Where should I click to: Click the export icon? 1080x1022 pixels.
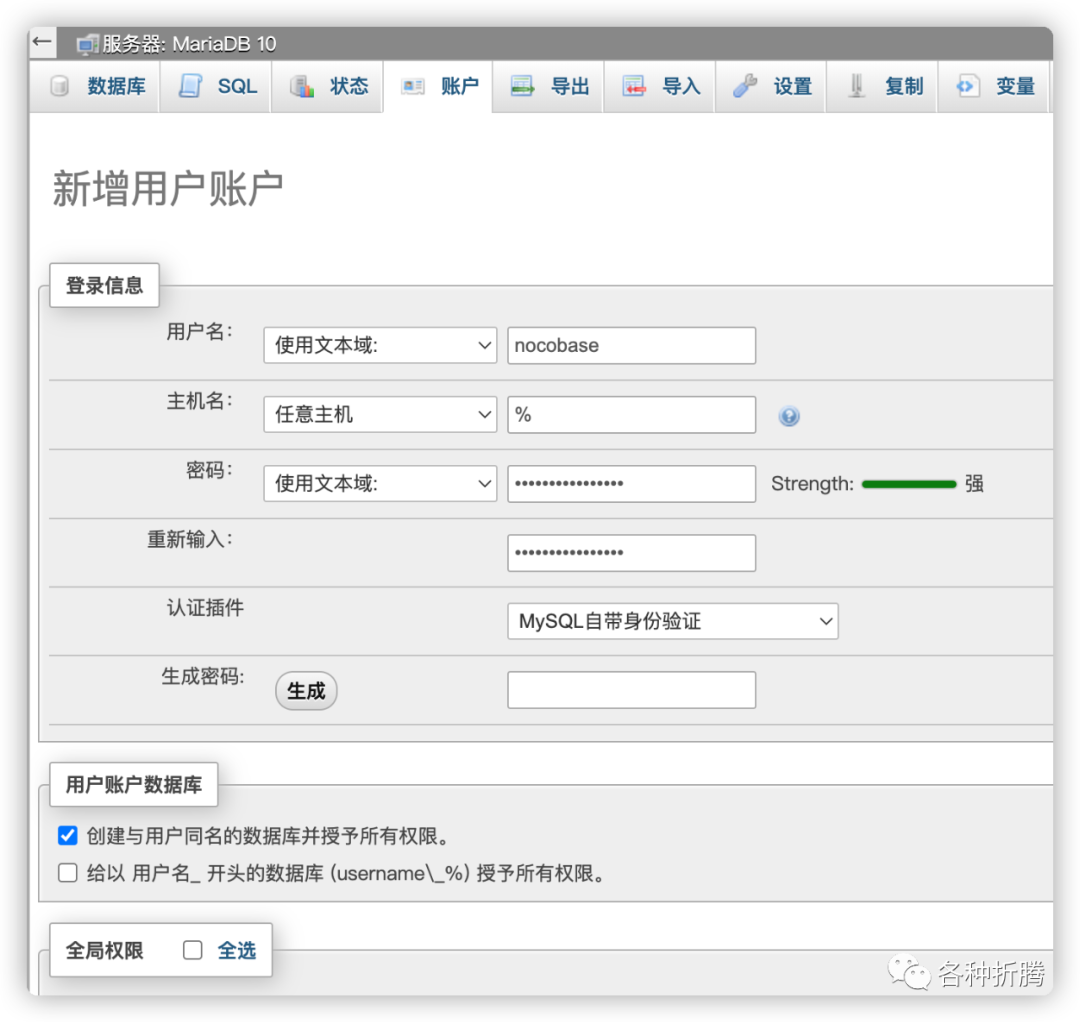[x=522, y=86]
